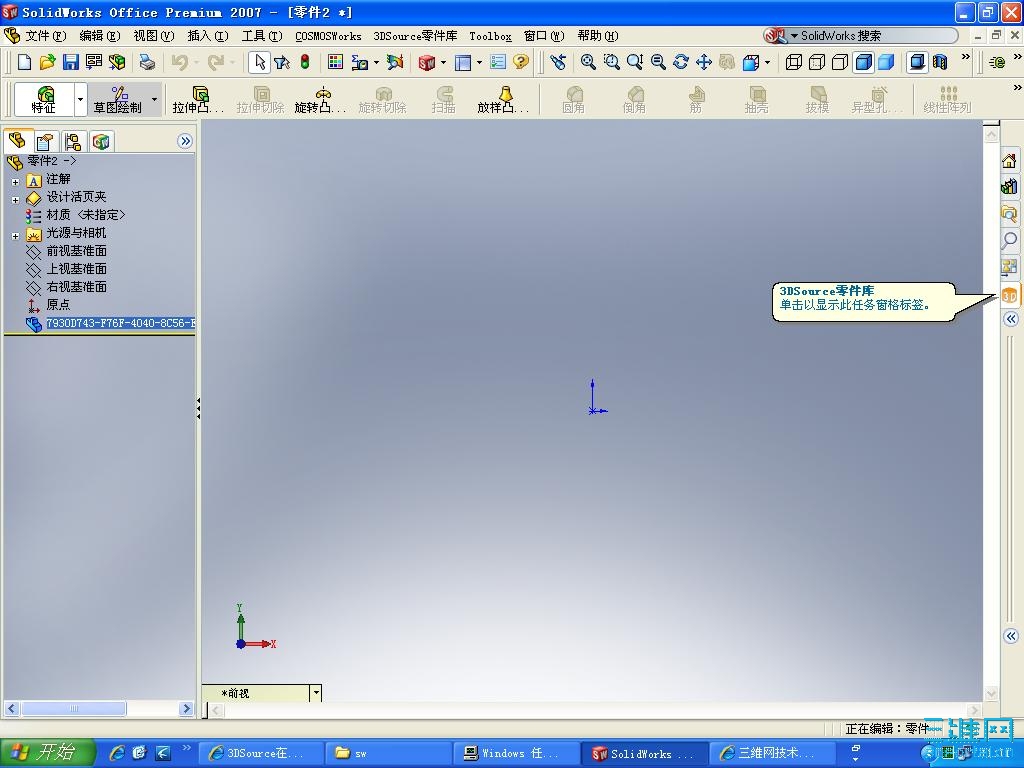The image size is (1024, 768).
Task: Switch to Hidden Lines Visible display
Action: [x=817, y=62]
